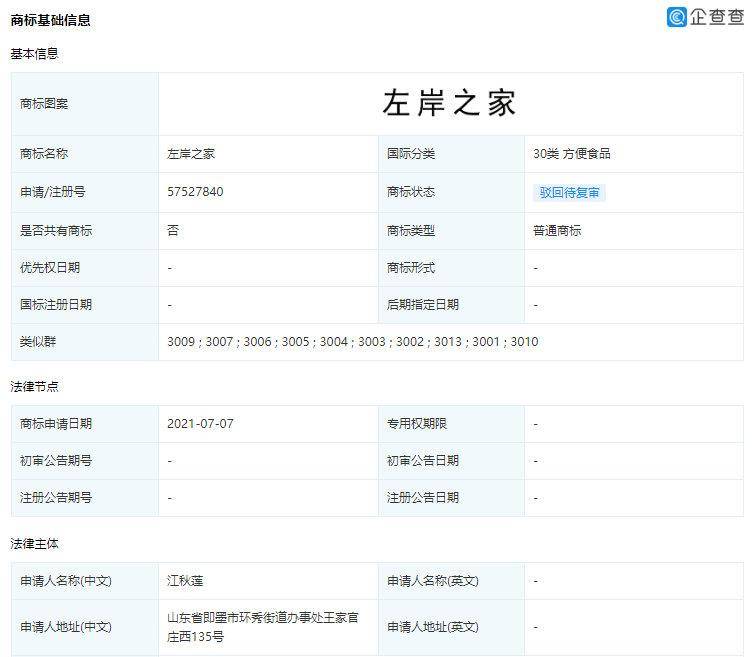
Task: Click the 专用权期限 label cell
Action: [451, 424]
